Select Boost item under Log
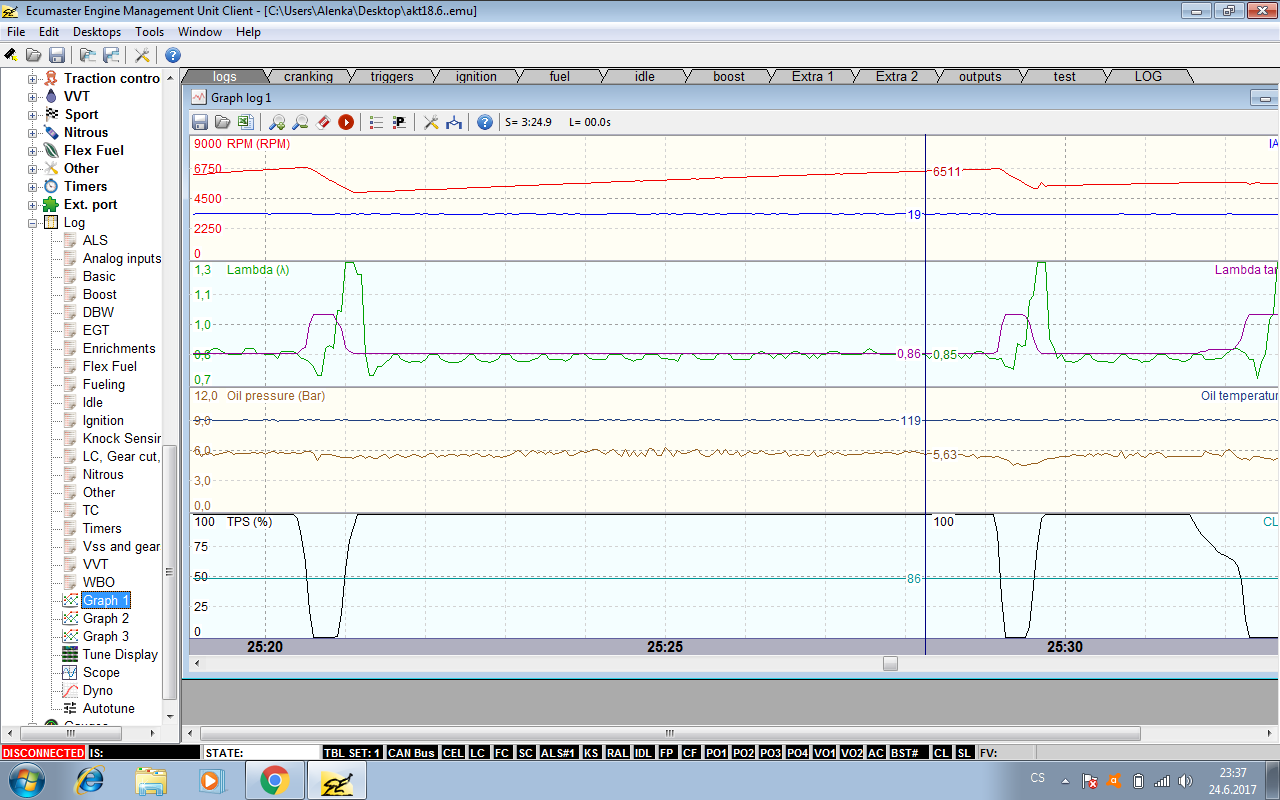The width and height of the screenshot is (1280, 800). [100, 294]
